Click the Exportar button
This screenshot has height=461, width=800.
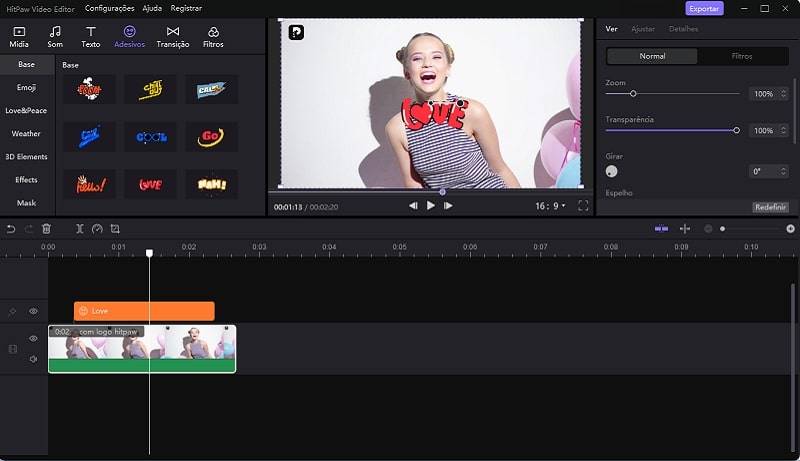[x=704, y=8]
